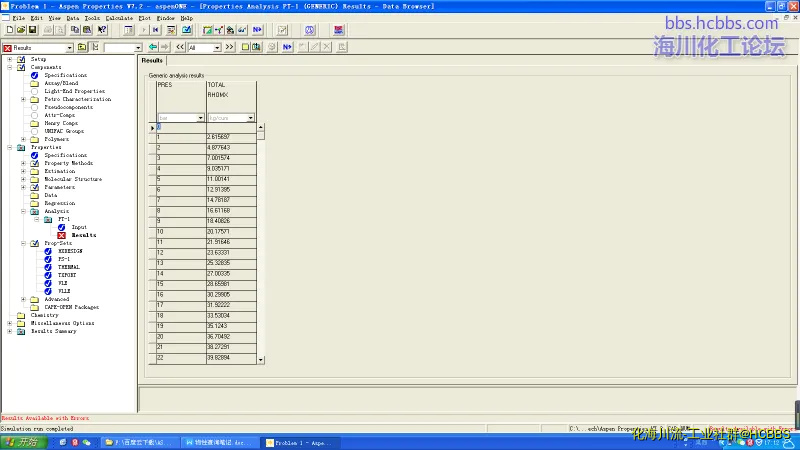Click the folder window taskbar button

click(x=140, y=443)
